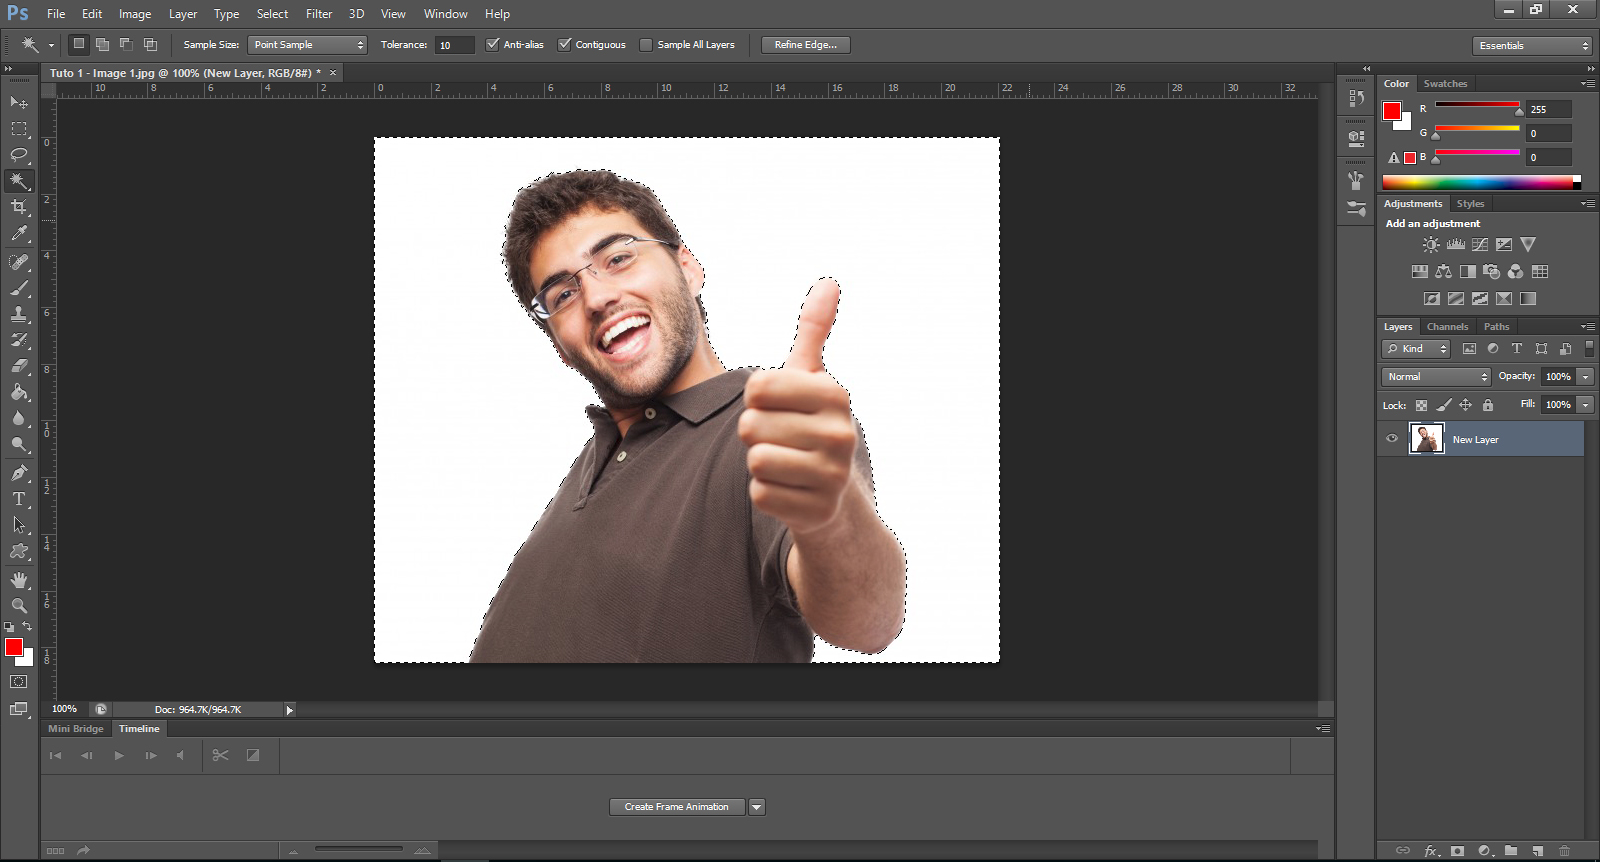
Task: Open the Layer menu
Action: 183,14
